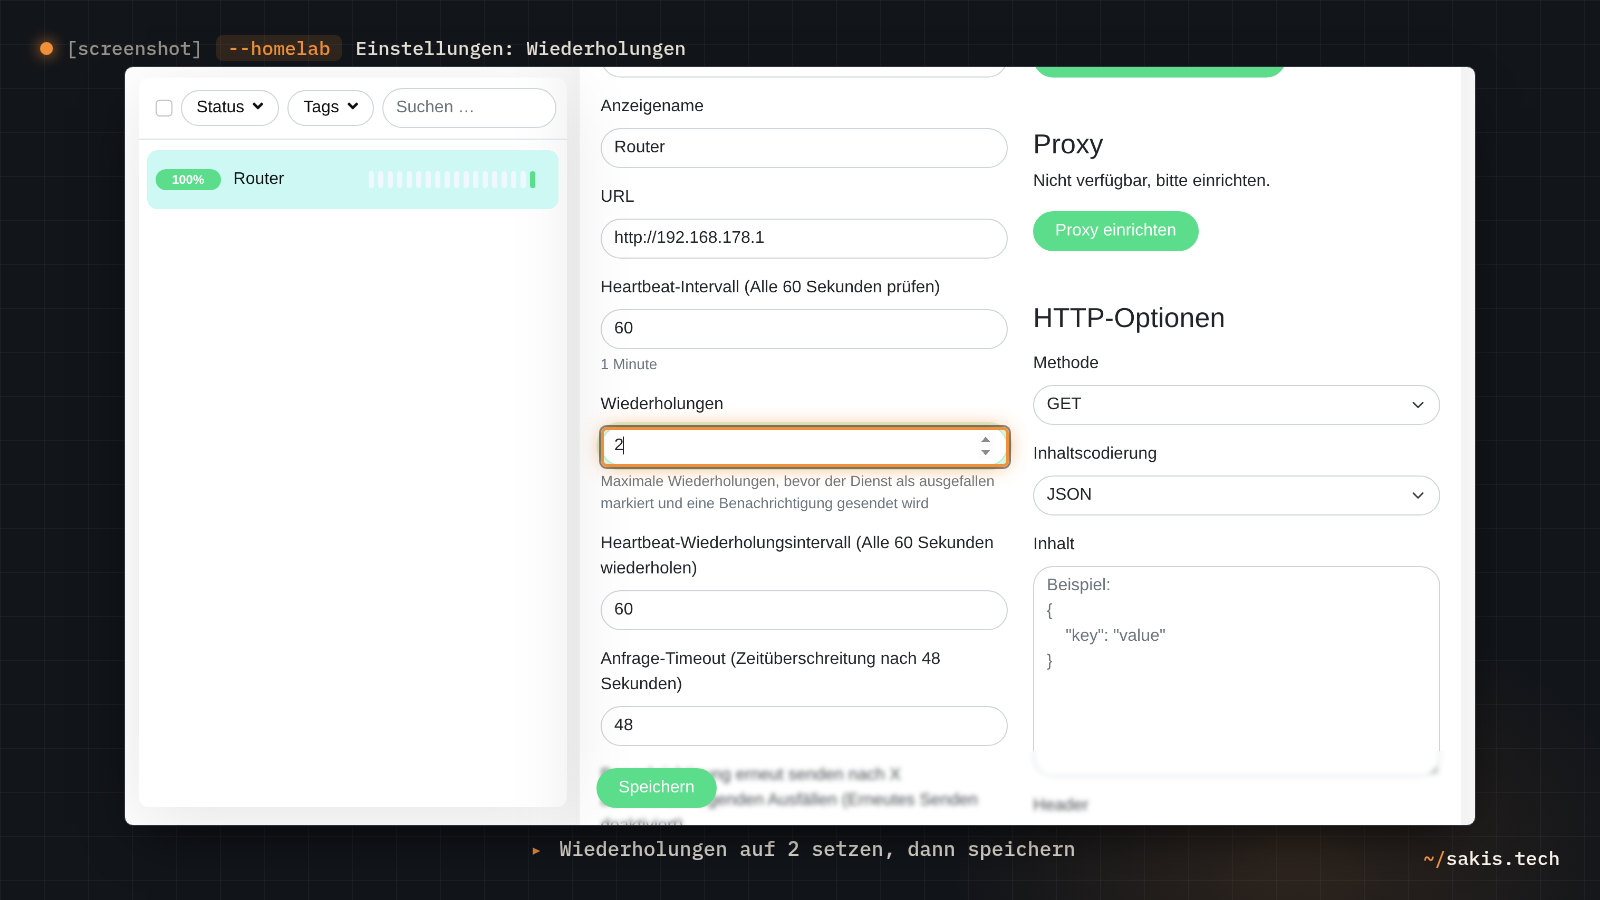Select the Router monitor in the list
The image size is (1600, 900).
tap(352, 179)
